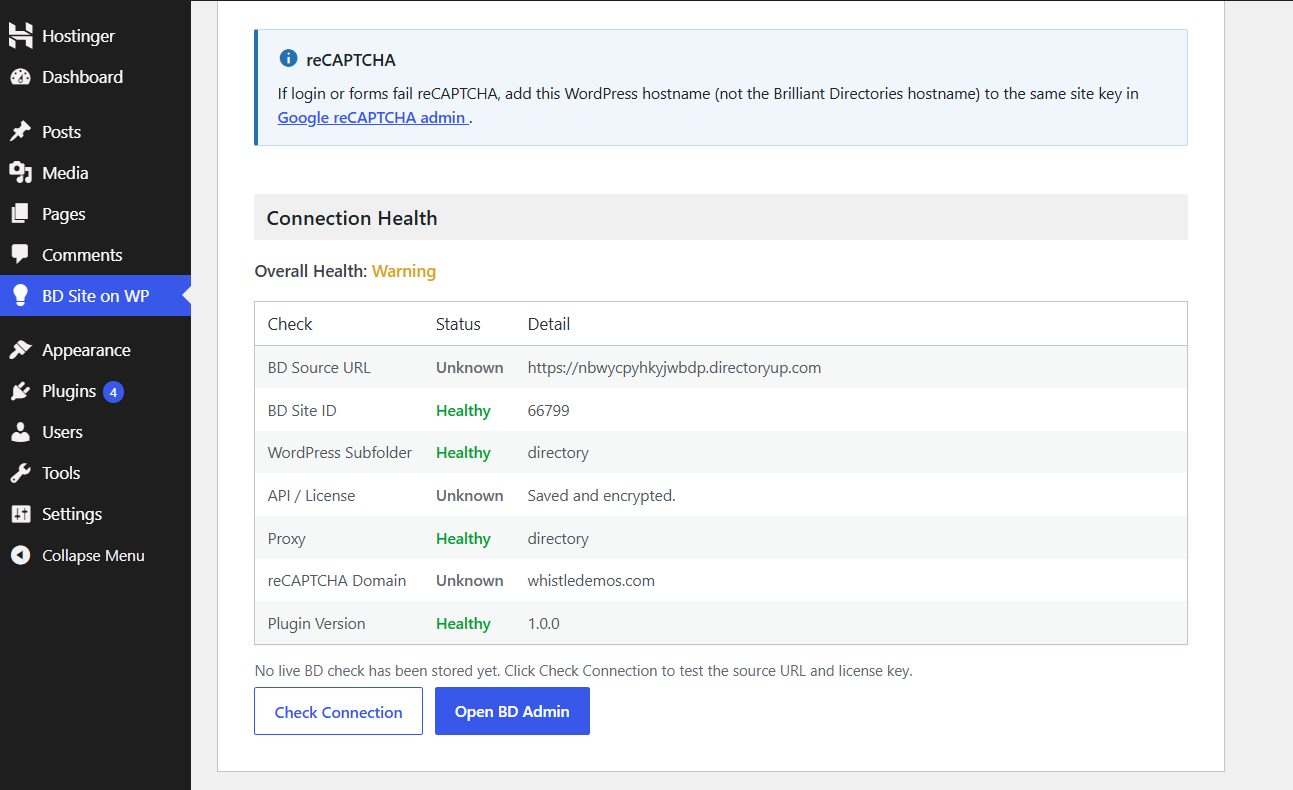The width and height of the screenshot is (1293, 790).
Task: Open the Users menu item
Action: click(x=95, y=432)
